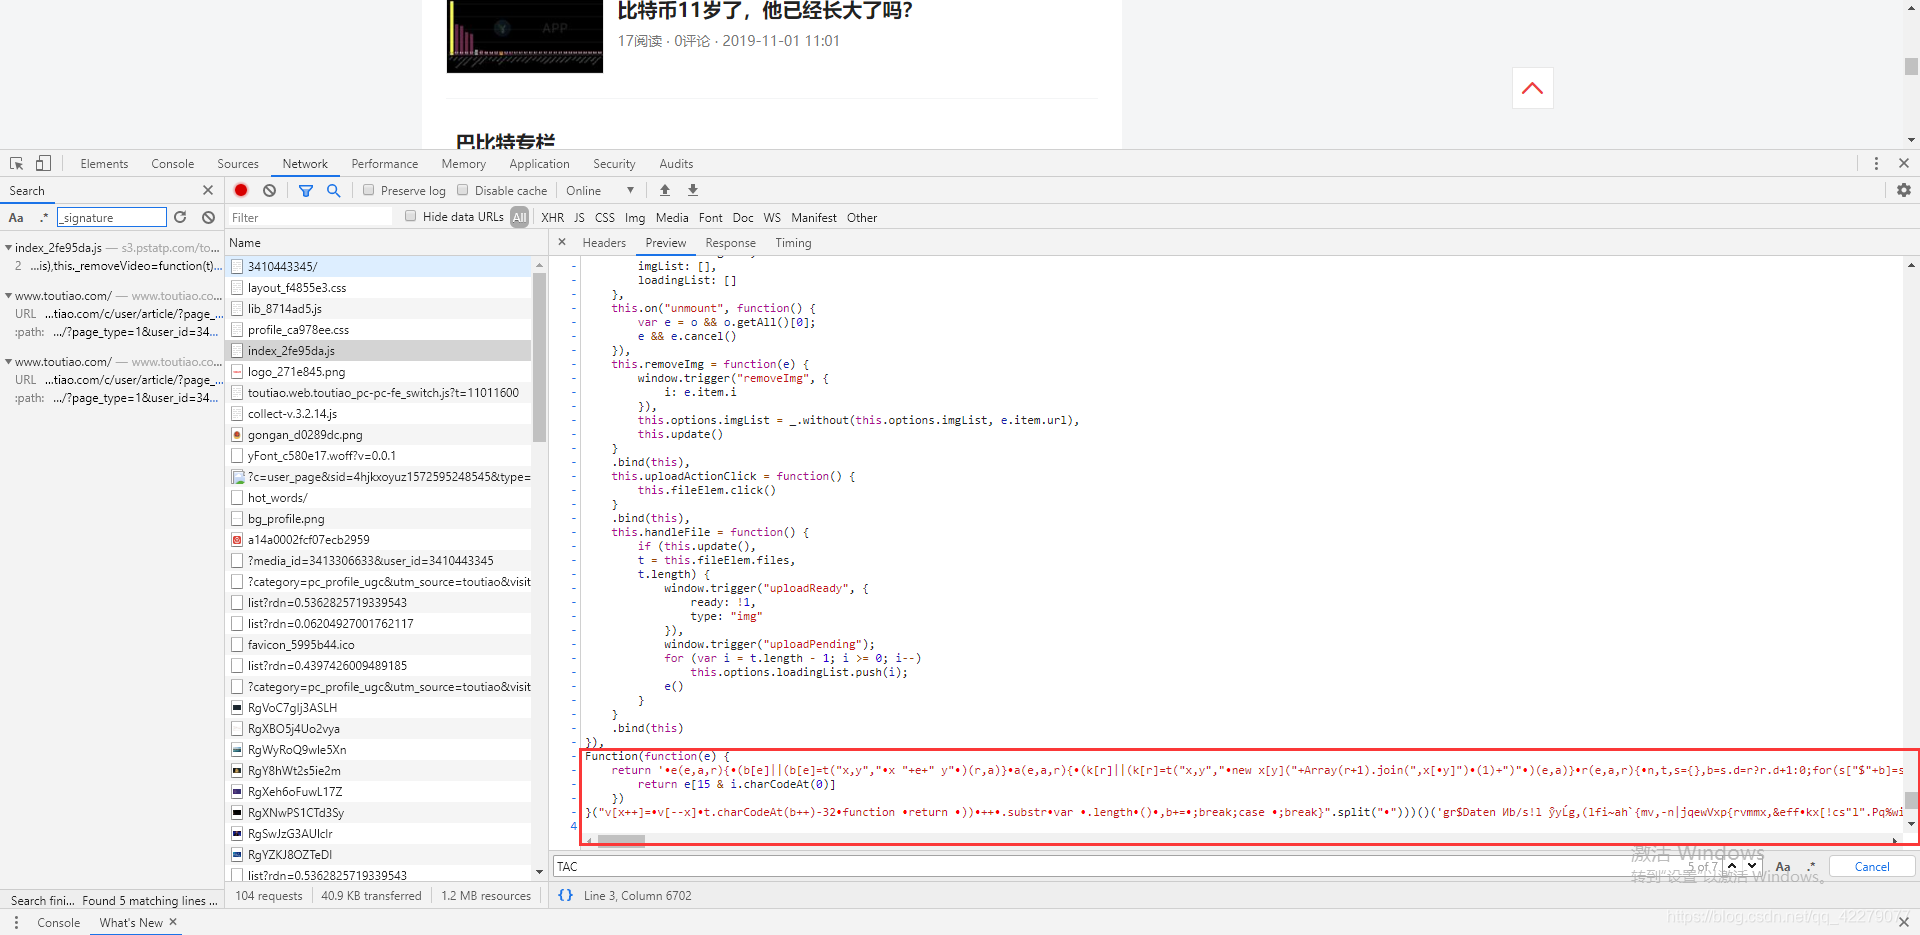
Task: Close the What's New drawer tab
Action: click(x=173, y=922)
